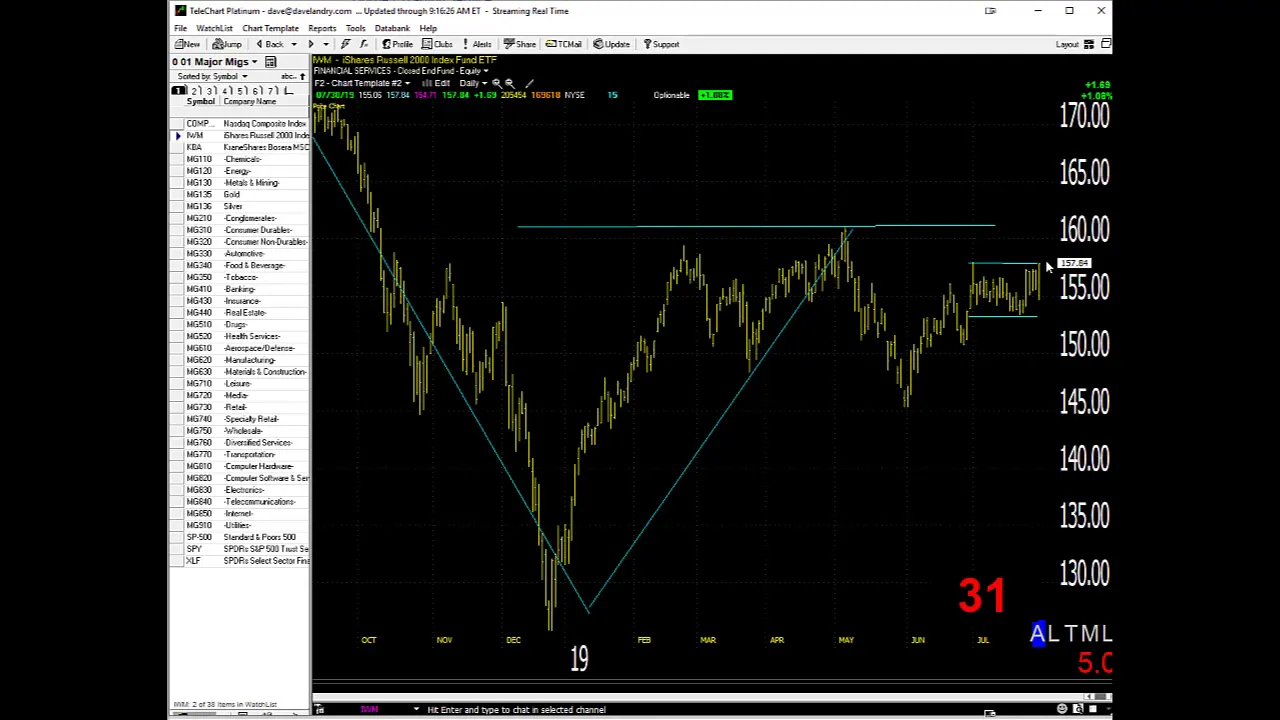Select MG136 Silver row
Image resolution: width=1280 pixels, height=720 pixels.
point(240,206)
